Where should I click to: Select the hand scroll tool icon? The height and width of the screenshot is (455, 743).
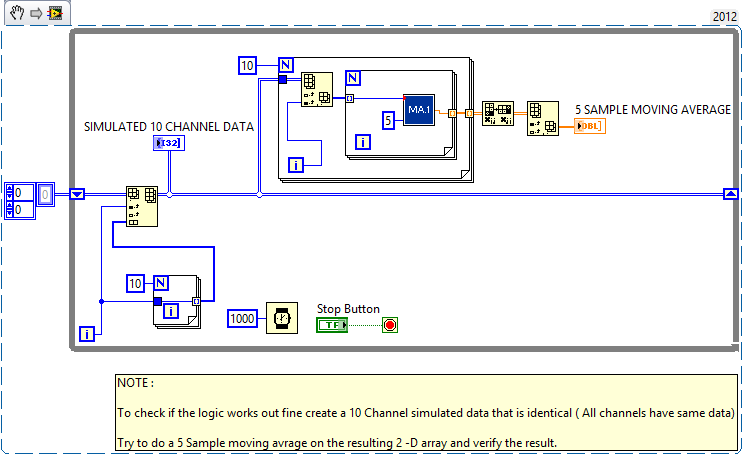coord(17,13)
